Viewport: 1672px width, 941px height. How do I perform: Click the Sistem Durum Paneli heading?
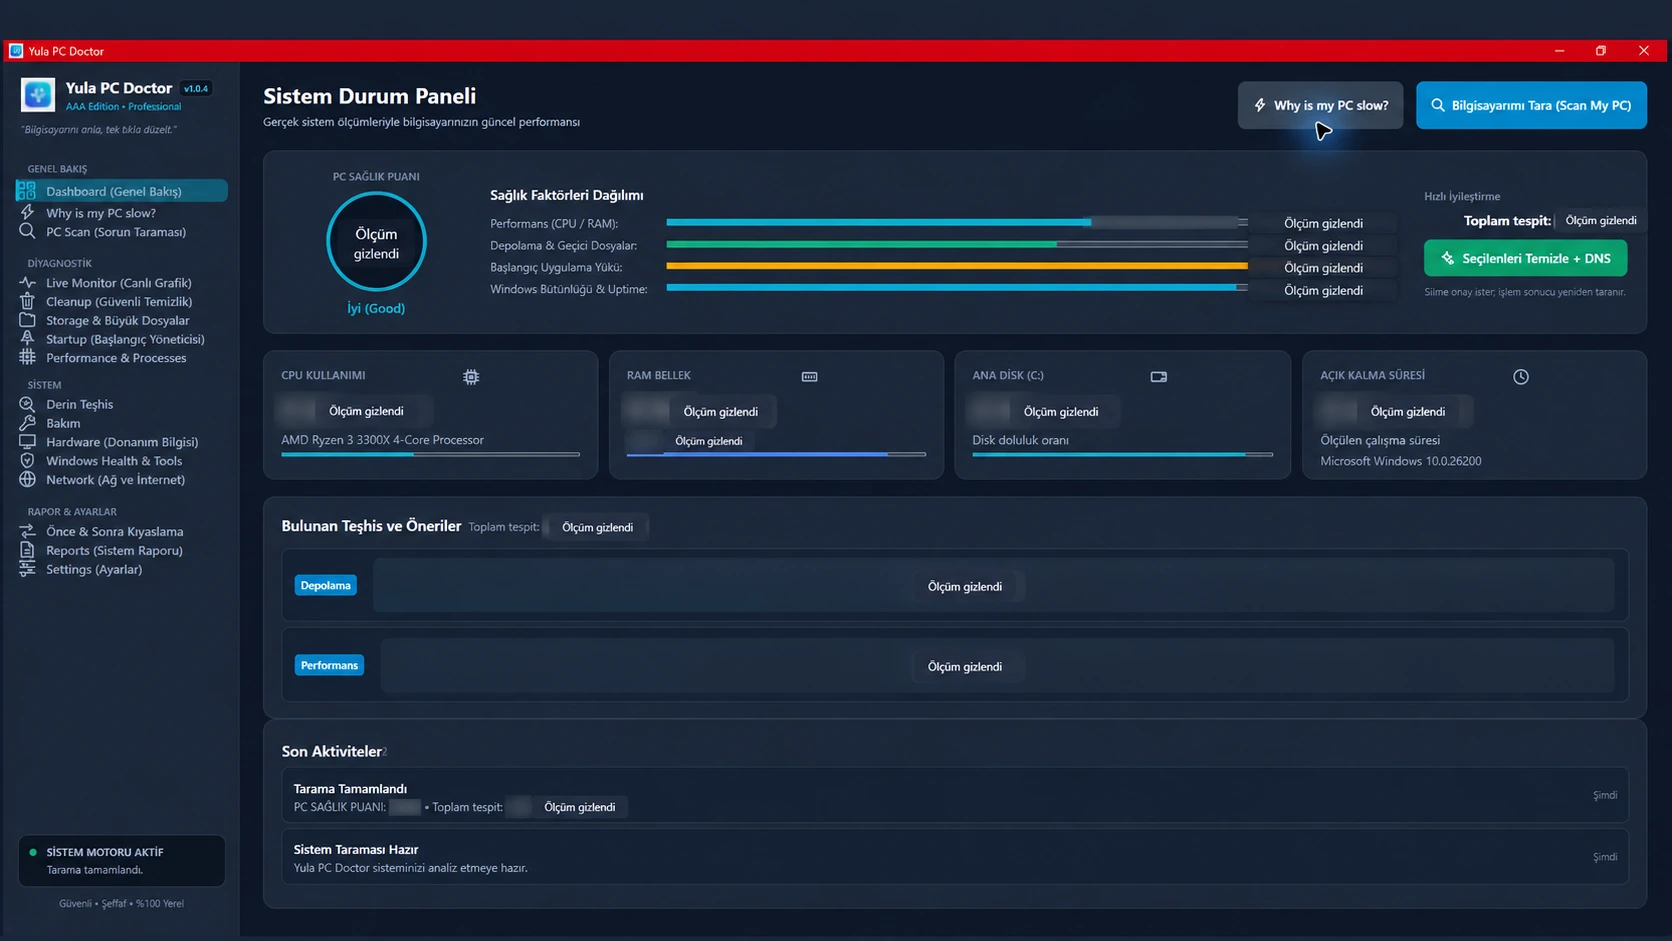click(369, 96)
